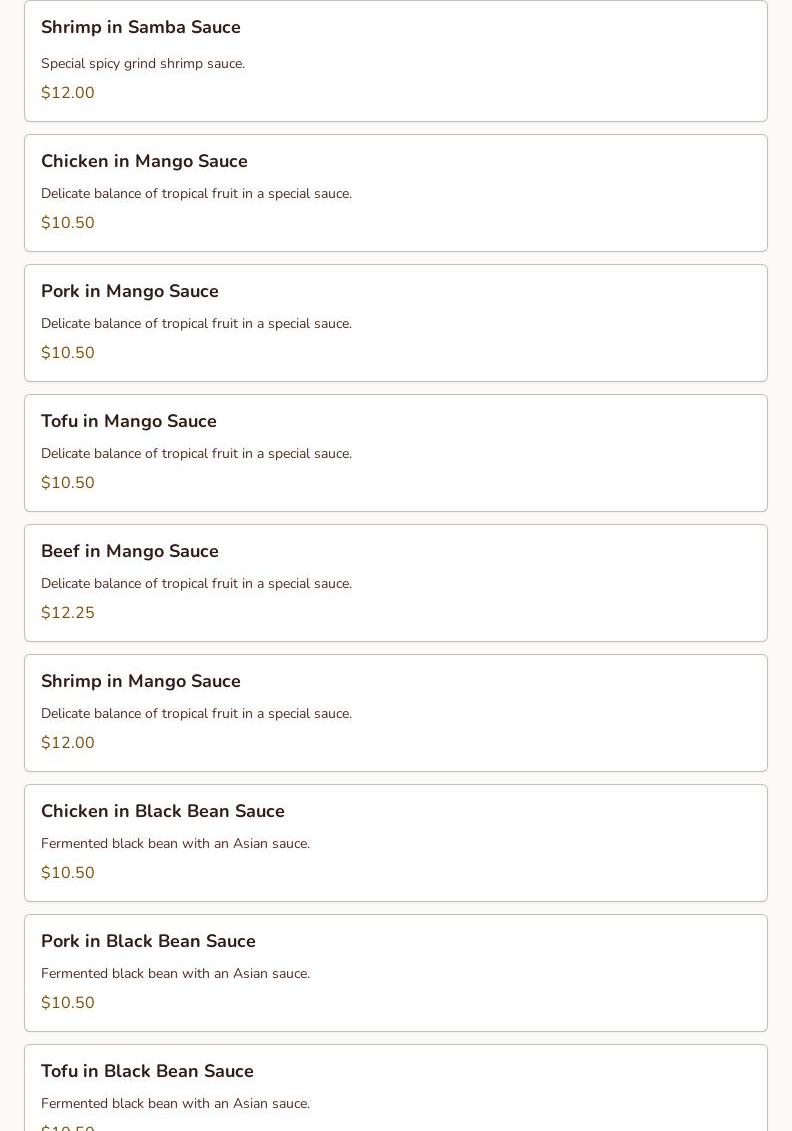The height and width of the screenshot is (1131, 792).
Task: Select the Pork in Mango Sauce price
Action: coord(68,353)
